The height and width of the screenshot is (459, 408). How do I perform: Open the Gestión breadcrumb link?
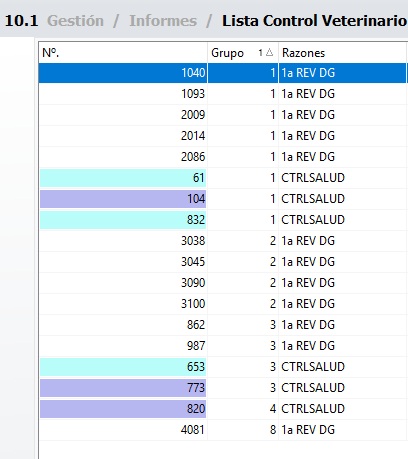pyautogui.click(x=75, y=21)
